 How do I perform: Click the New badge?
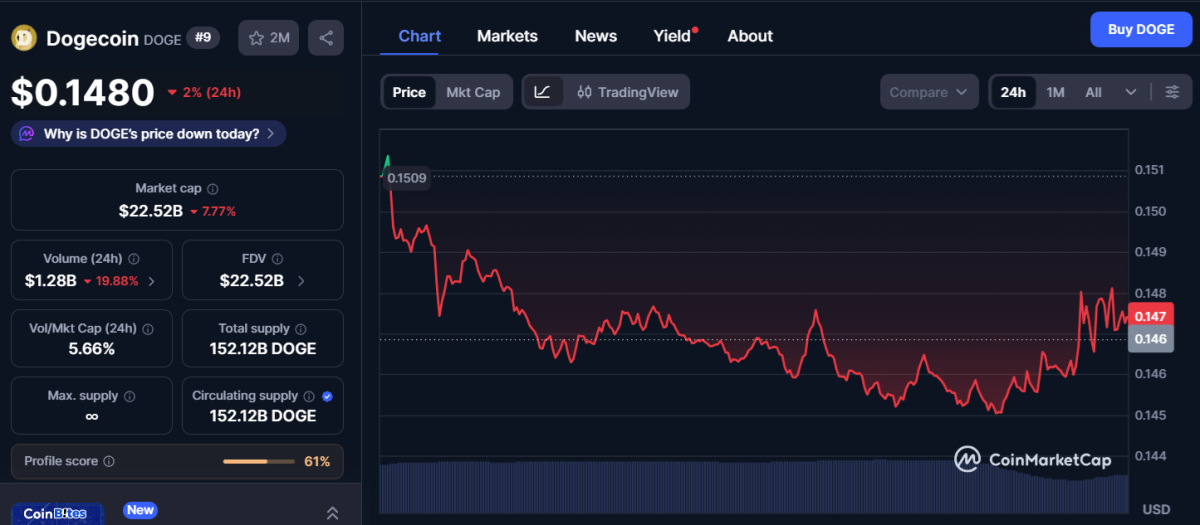[140, 510]
